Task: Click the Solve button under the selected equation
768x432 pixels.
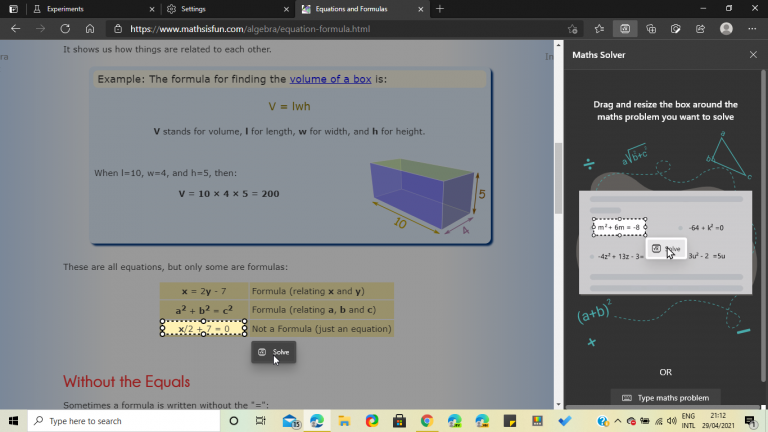Action: tap(274, 352)
